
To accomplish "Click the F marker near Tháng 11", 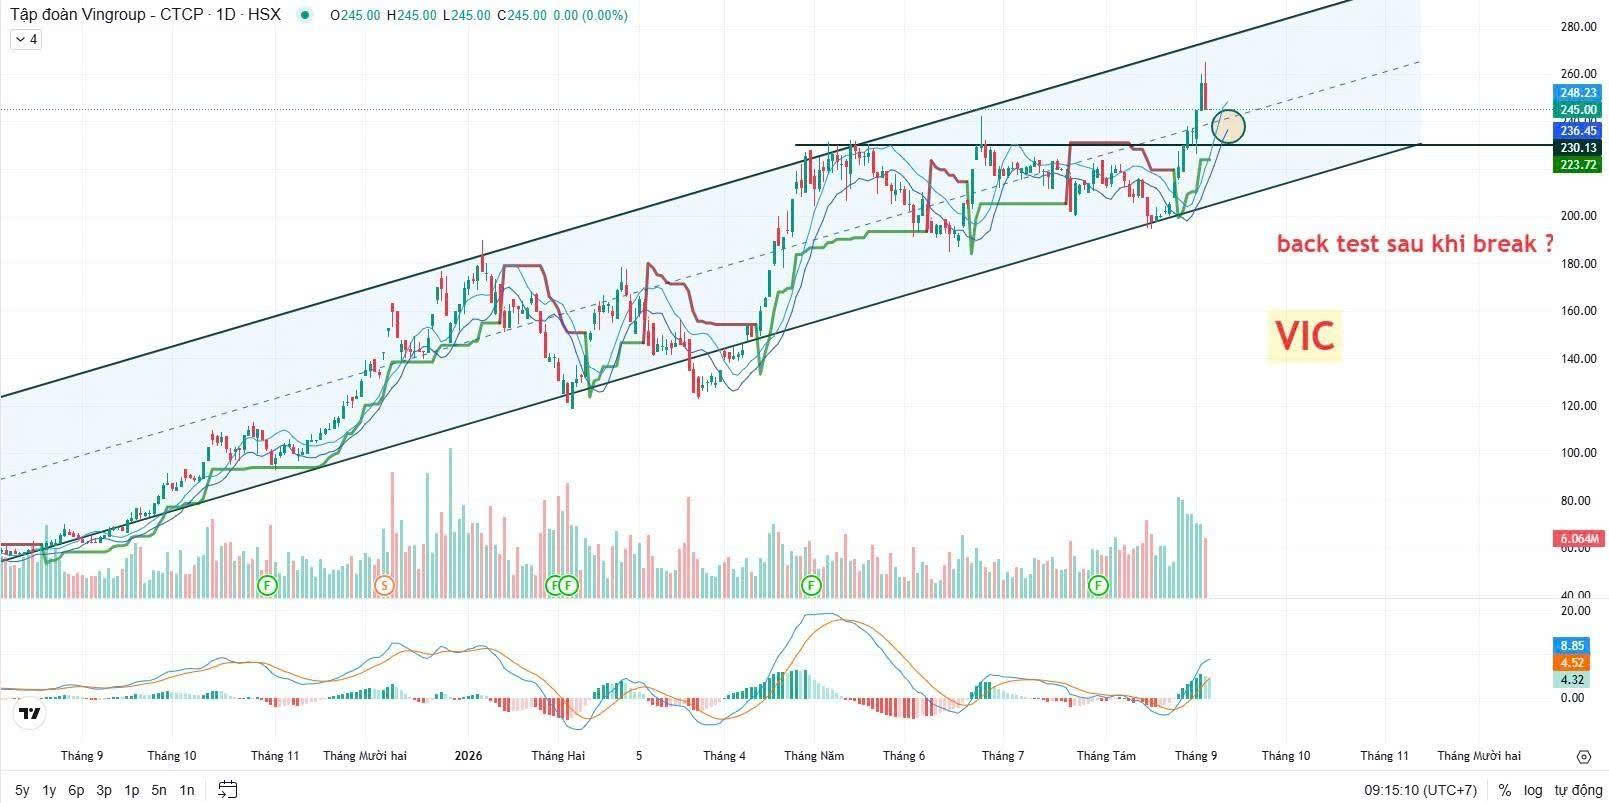I will [267, 585].
